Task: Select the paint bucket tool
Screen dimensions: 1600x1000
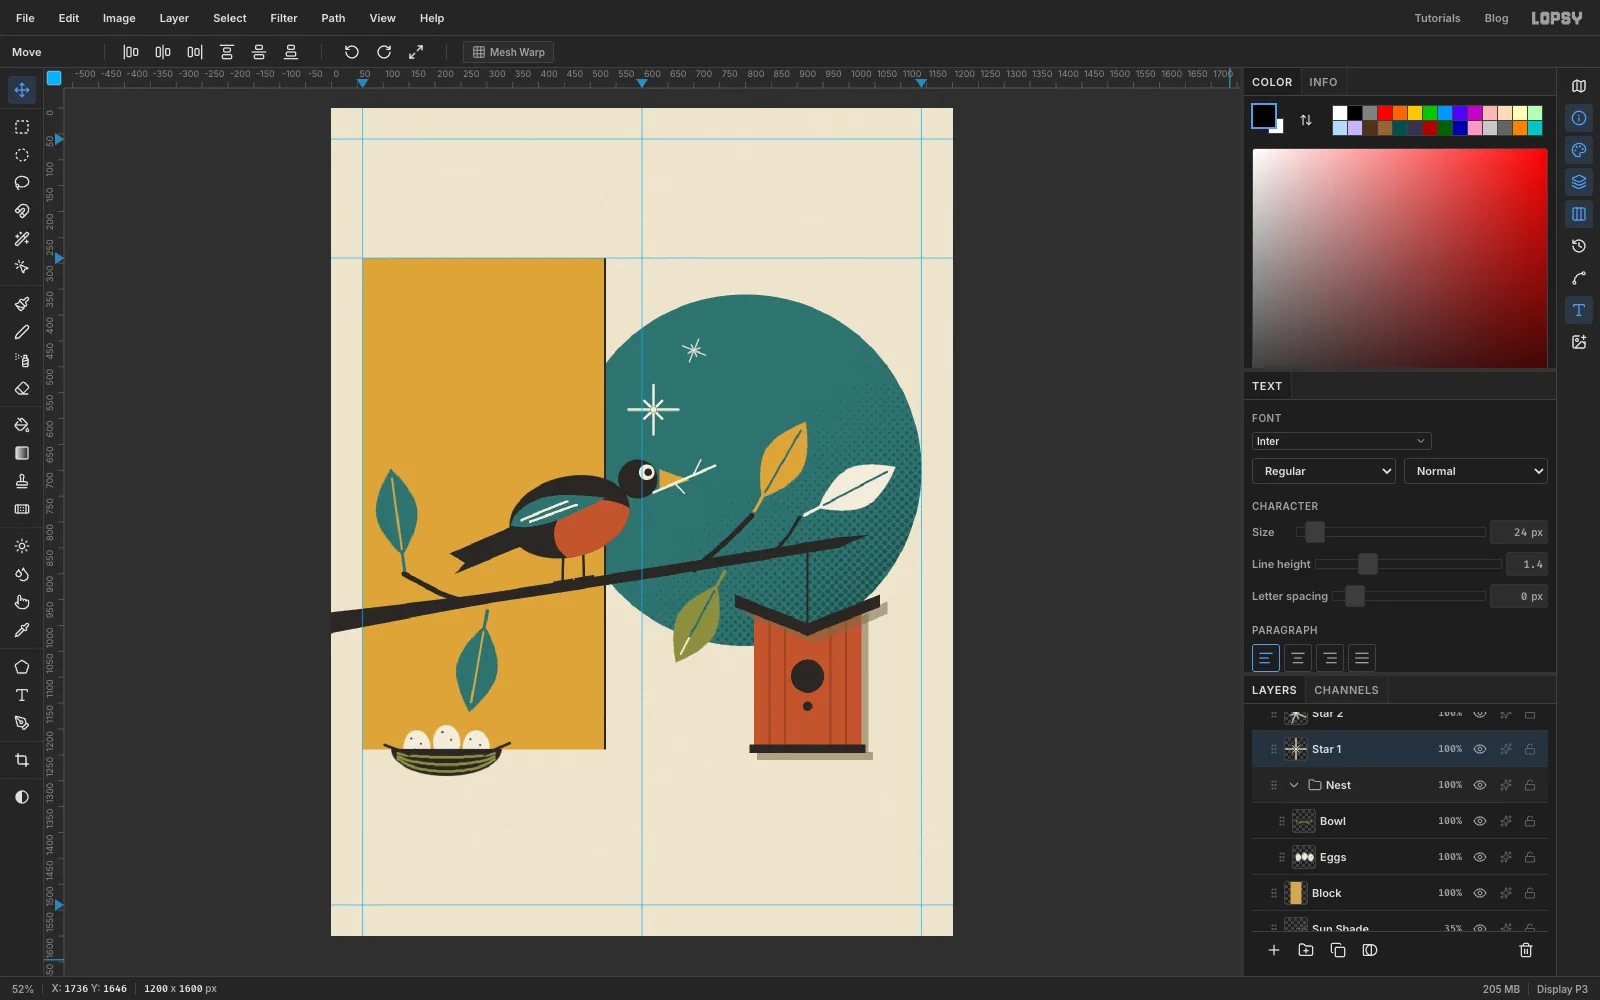Action: coord(22,425)
